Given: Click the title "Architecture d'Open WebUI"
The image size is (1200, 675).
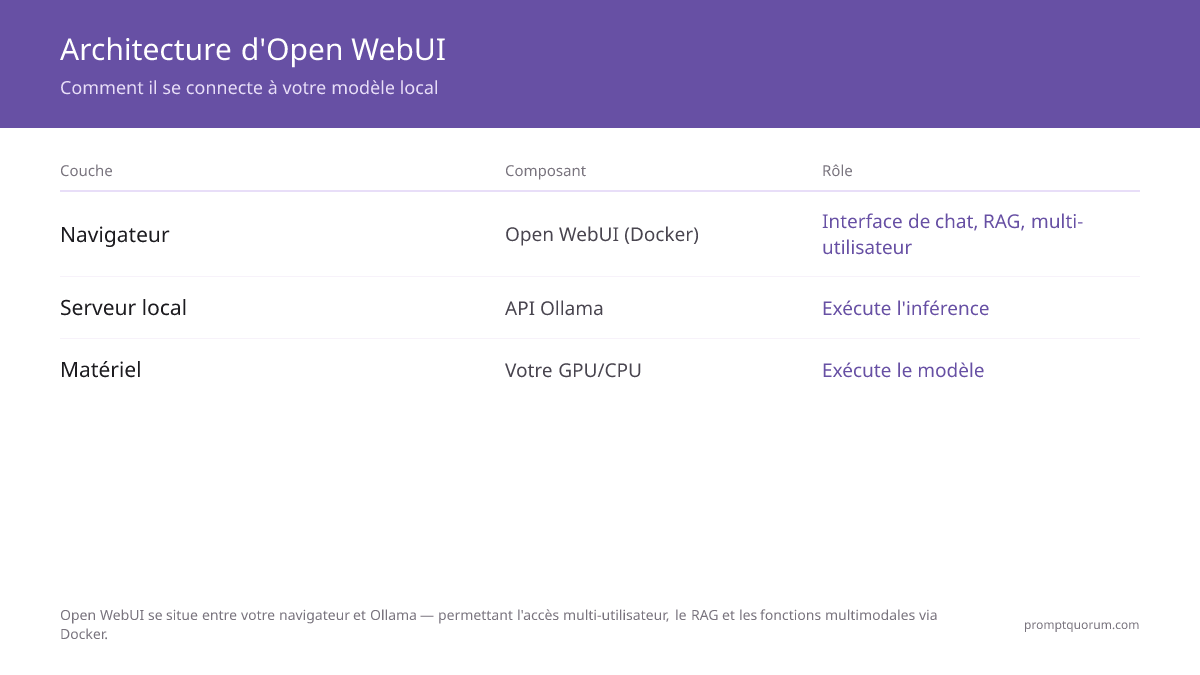Looking at the screenshot, I should 253,49.
